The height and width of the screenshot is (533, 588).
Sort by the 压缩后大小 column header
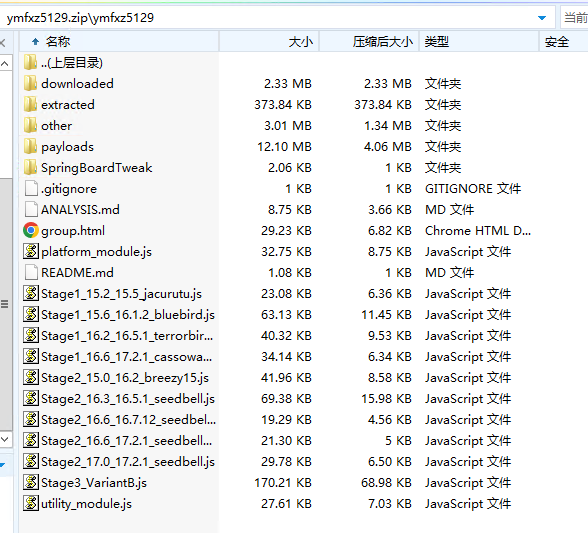tap(369, 42)
